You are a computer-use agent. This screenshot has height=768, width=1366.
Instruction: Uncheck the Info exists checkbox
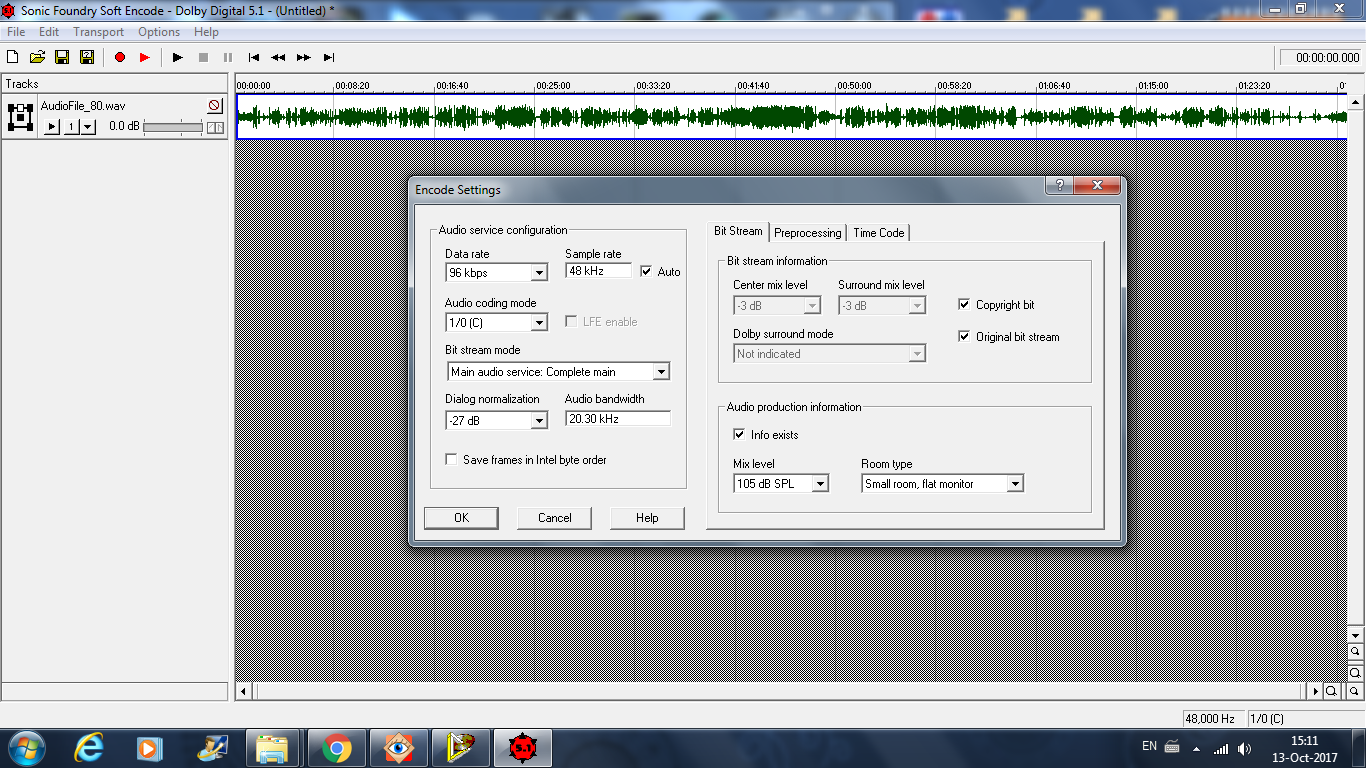(x=739, y=435)
